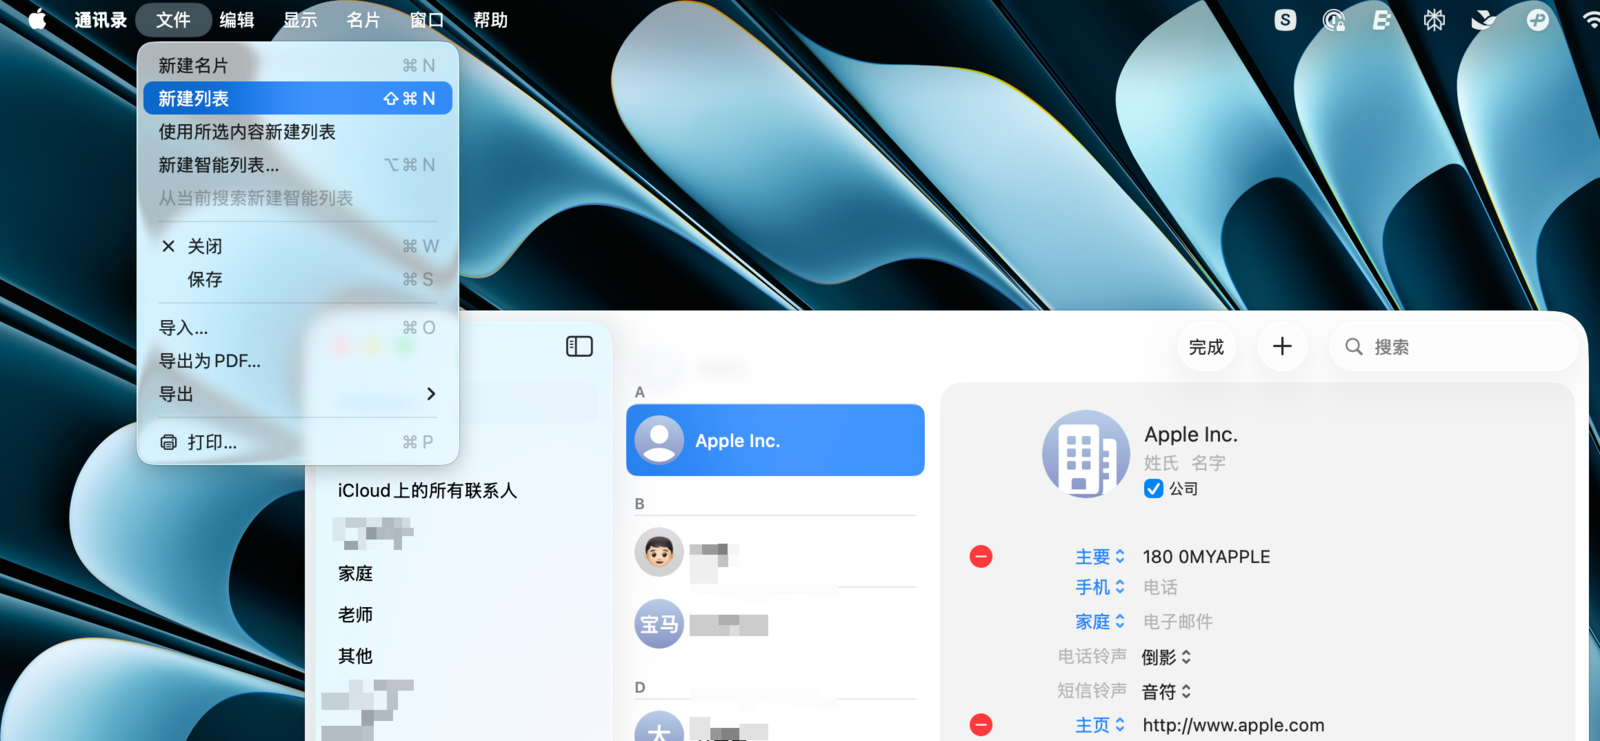Open the 编辑 menu in menu bar
Viewport: 1600px width, 741px height.
click(x=237, y=20)
